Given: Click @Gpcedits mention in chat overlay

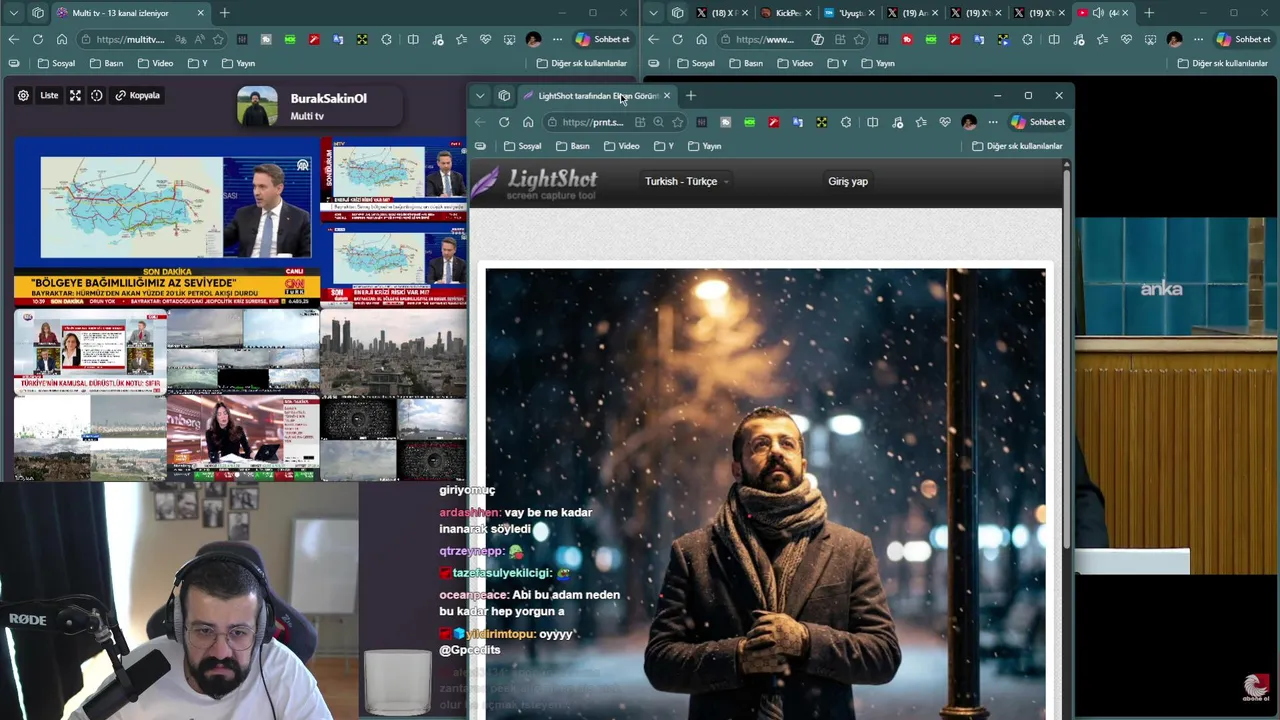Looking at the screenshot, I should click(469, 650).
